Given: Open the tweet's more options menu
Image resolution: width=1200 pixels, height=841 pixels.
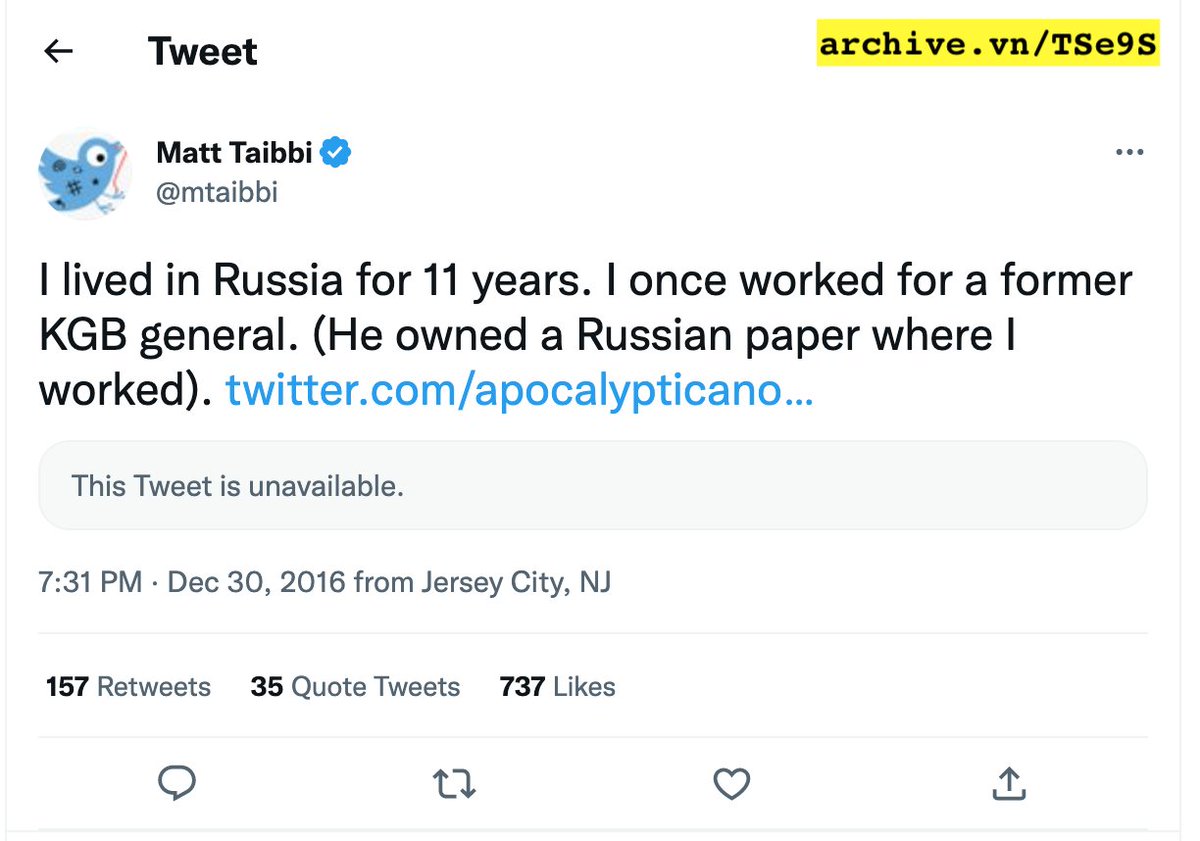Looking at the screenshot, I should [1128, 153].
